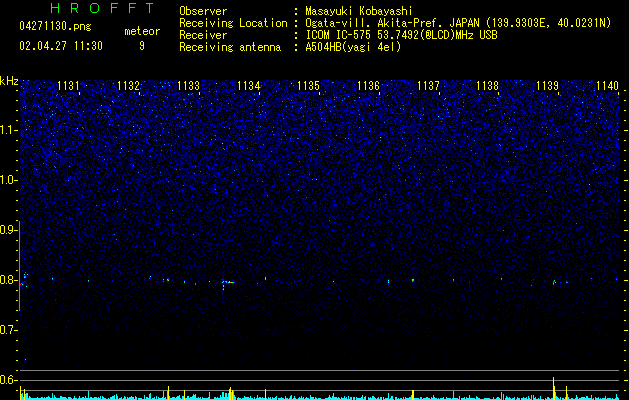Click the 0.7 kHz axis label
Viewport: 629px width, 400px height.
point(7,330)
